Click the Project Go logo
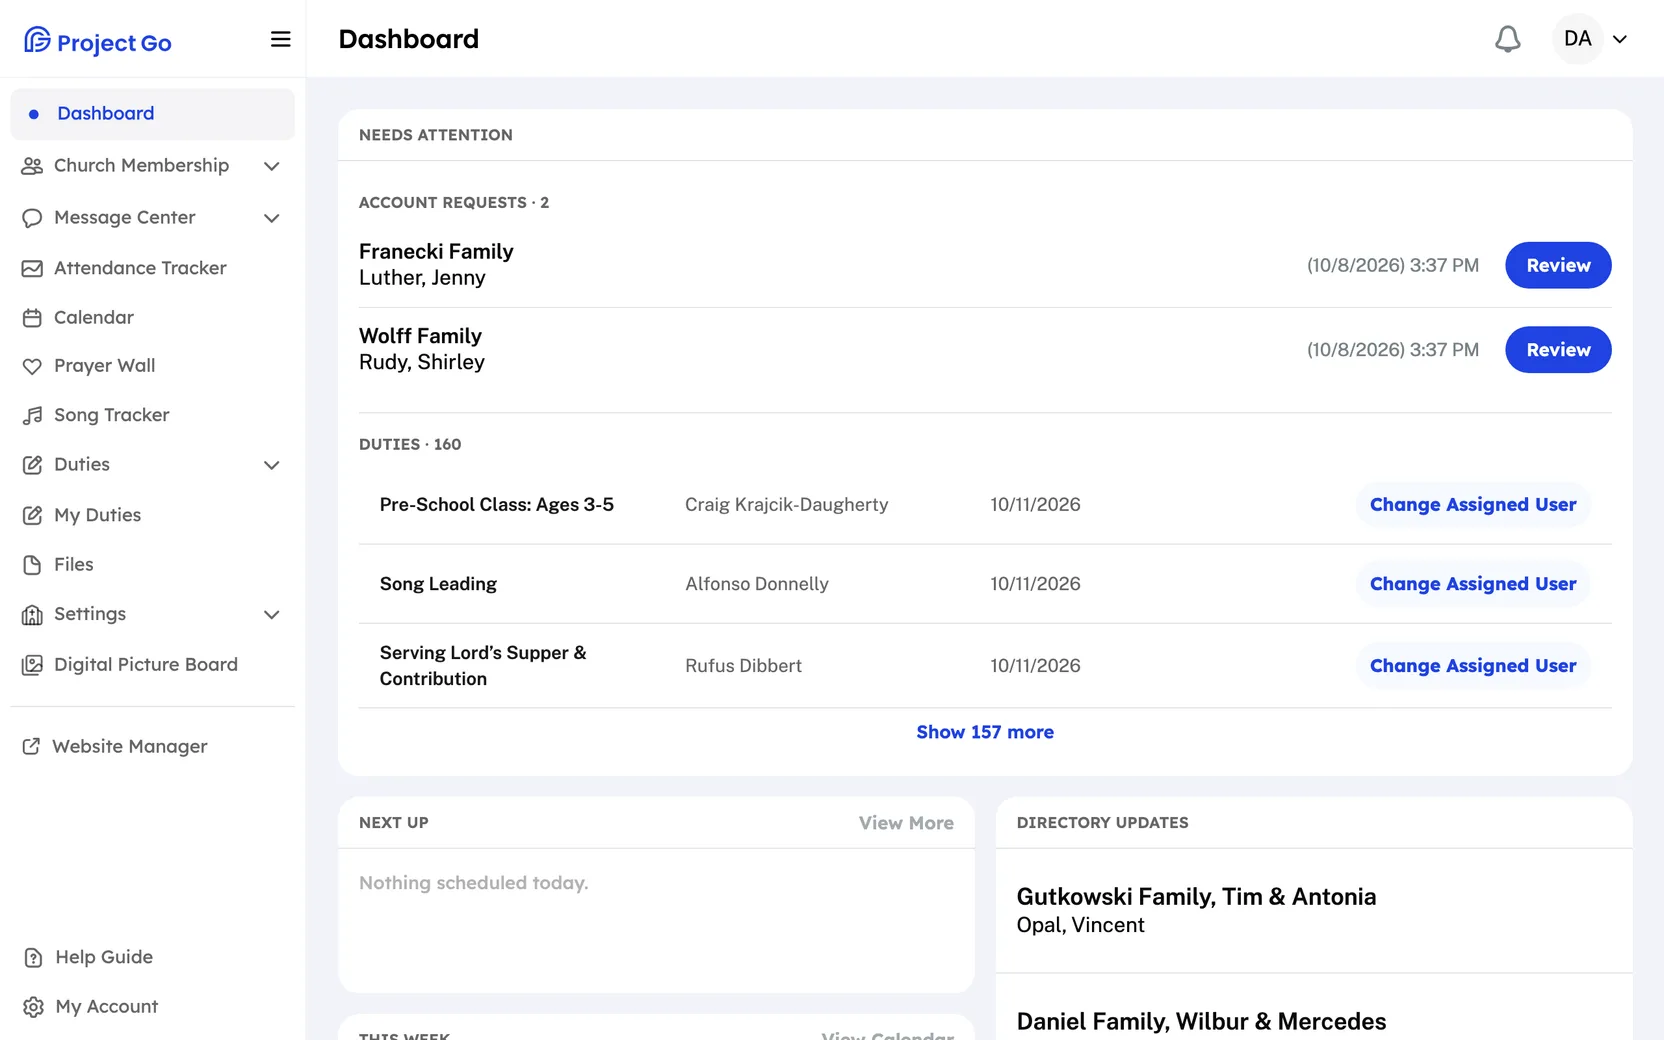 coord(98,41)
